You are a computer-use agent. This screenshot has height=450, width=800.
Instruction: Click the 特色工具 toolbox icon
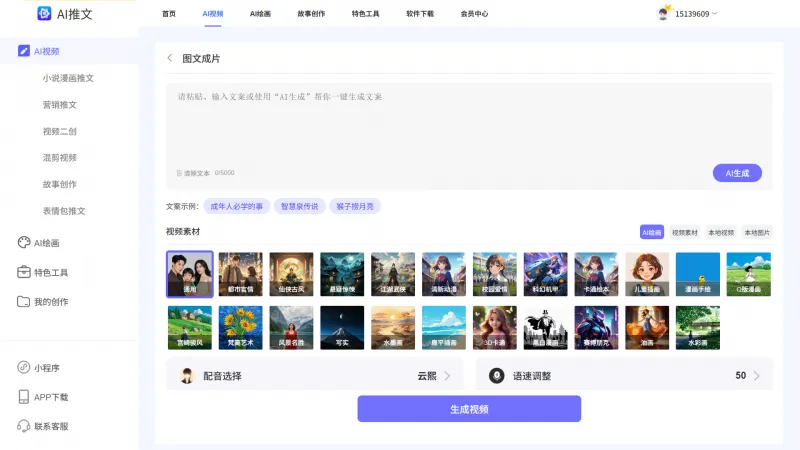pyautogui.click(x=24, y=272)
